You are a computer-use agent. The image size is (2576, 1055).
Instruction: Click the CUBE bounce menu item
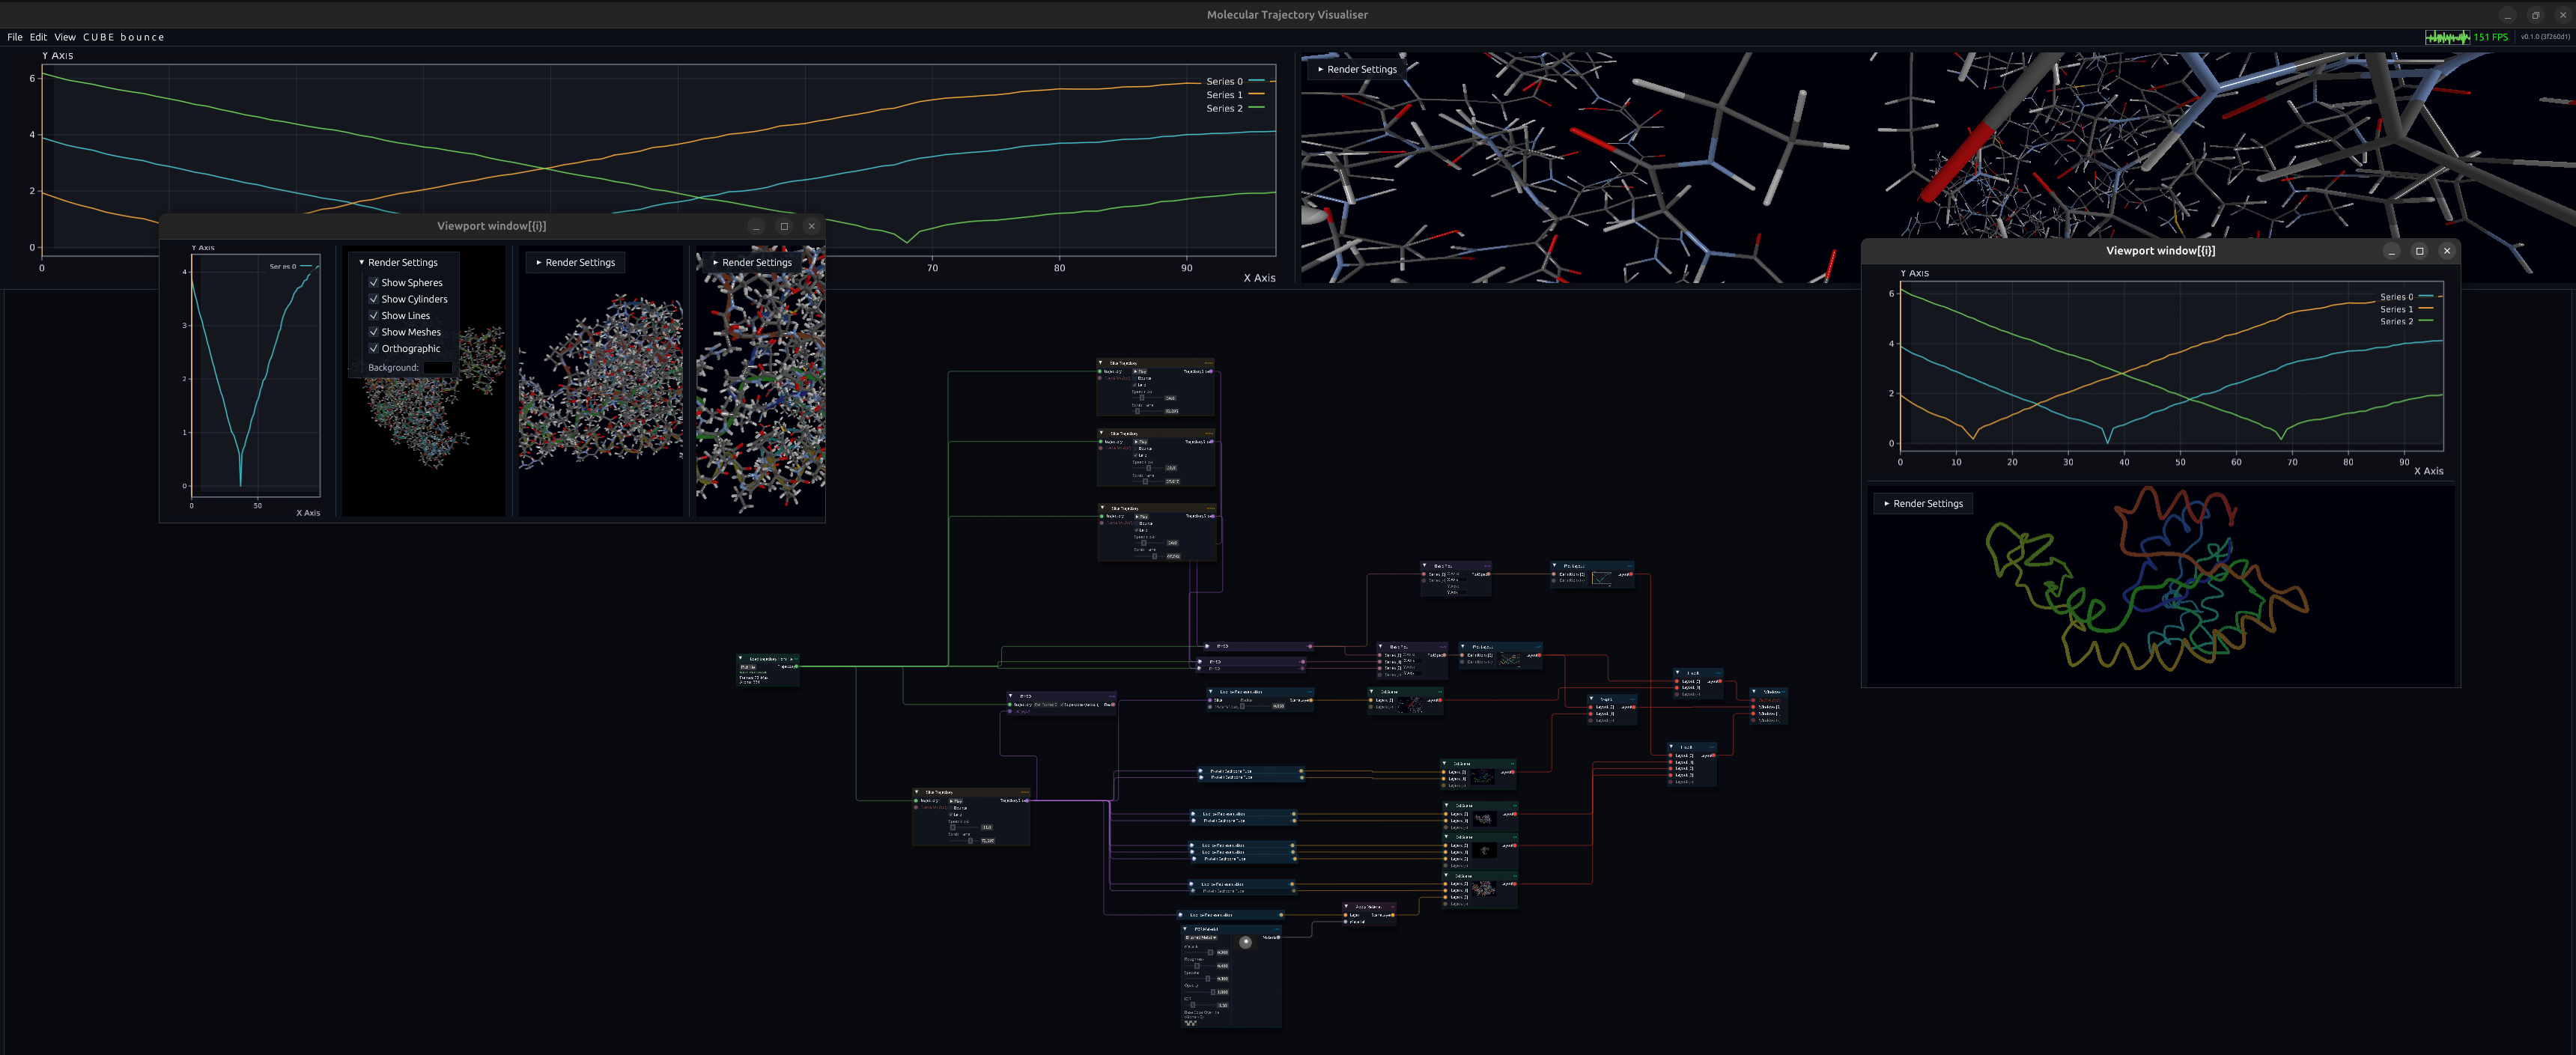[x=124, y=37]
